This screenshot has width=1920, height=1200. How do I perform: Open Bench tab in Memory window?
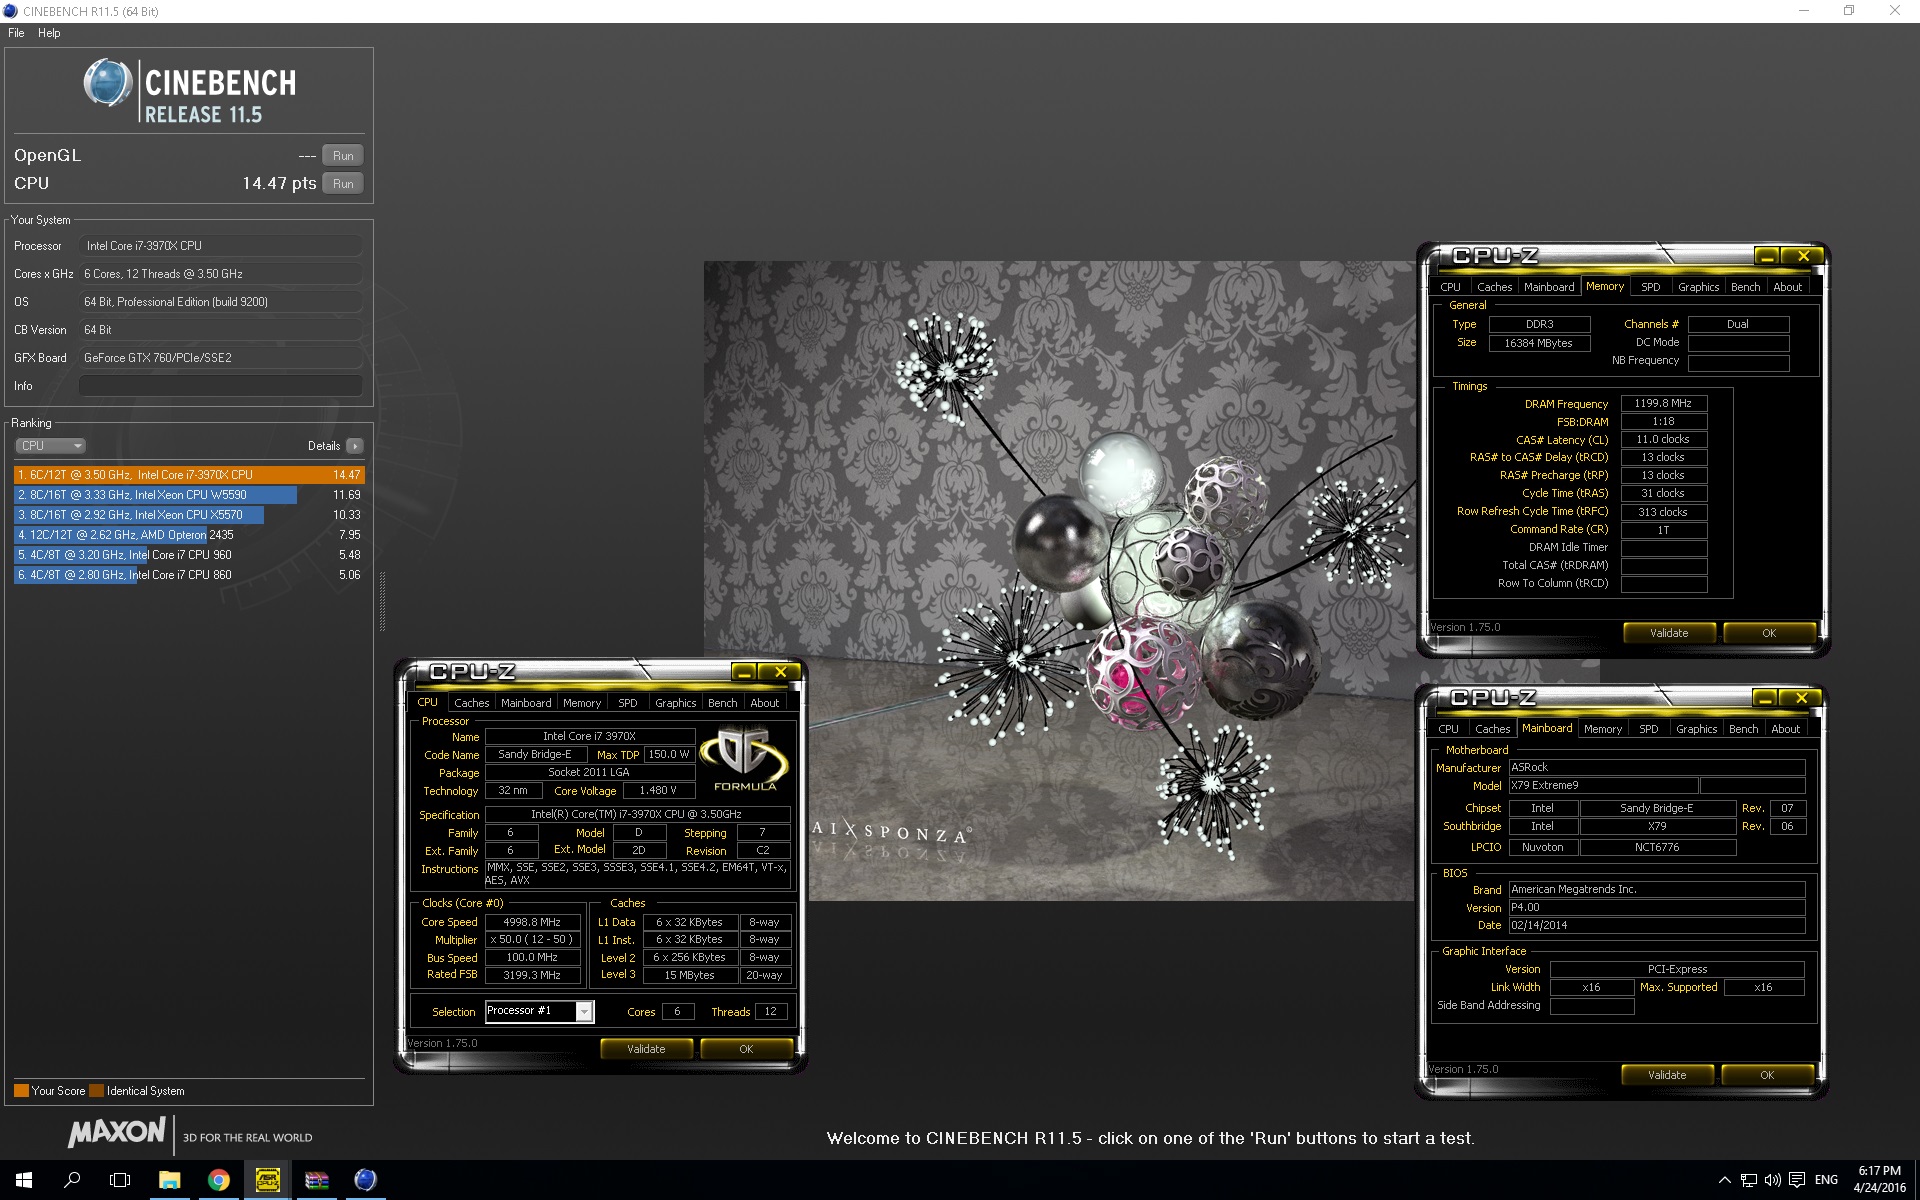point(1746,287)
